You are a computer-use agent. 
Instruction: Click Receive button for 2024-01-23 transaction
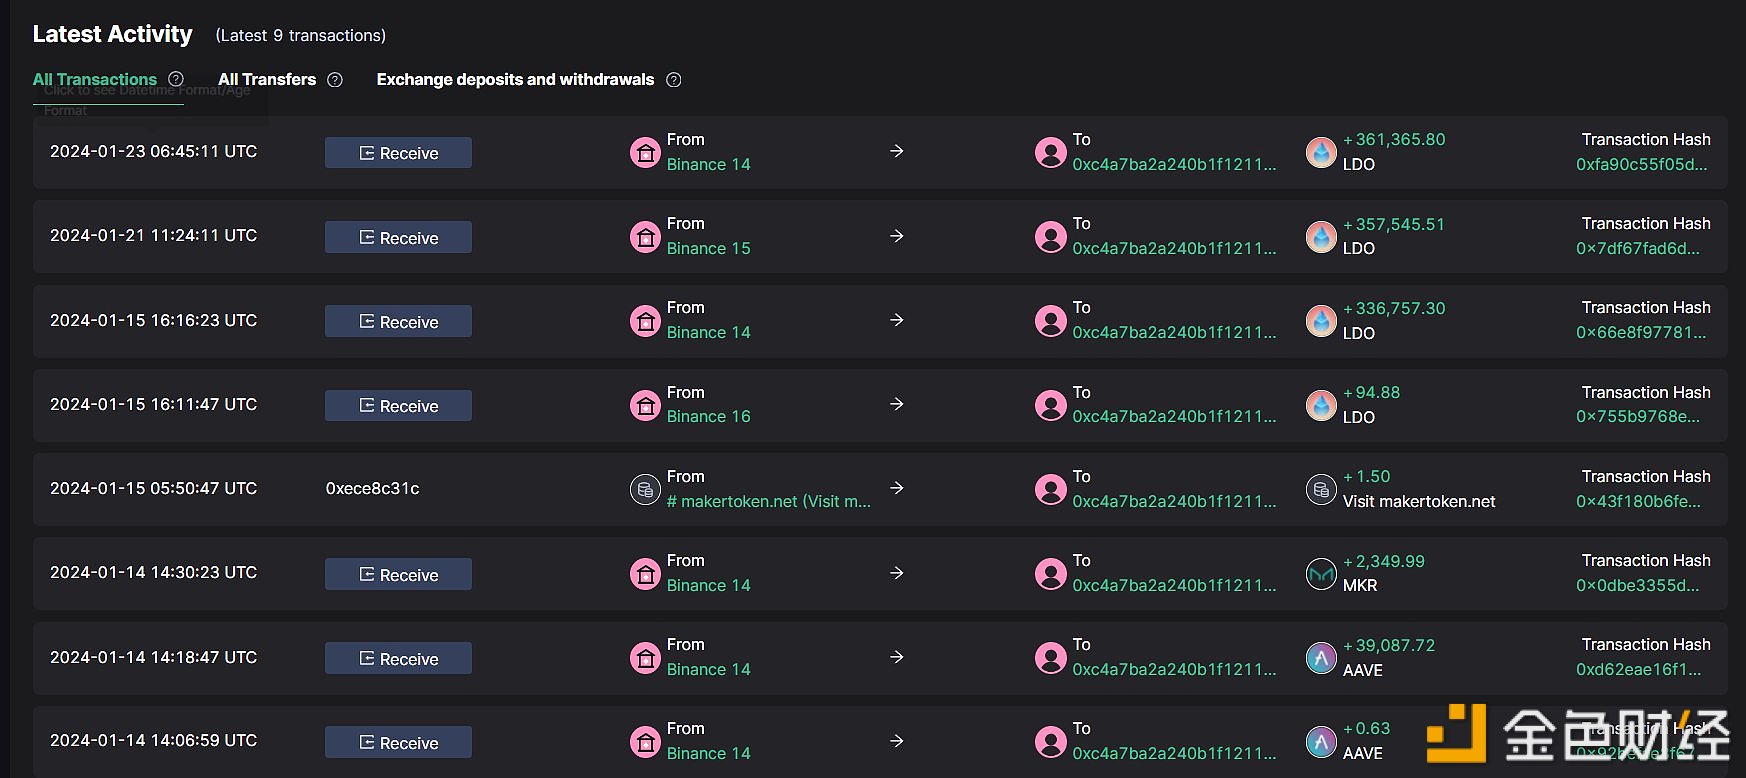click(398, 153)
